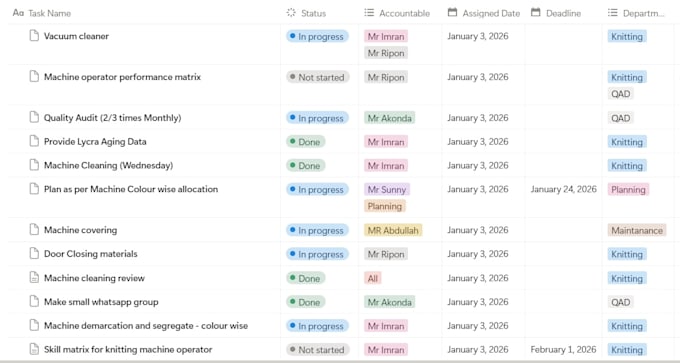680x363 pixels.
Task: Click page icon beside Machine covering
Action: pyautogui.click(x=34, y=229)
